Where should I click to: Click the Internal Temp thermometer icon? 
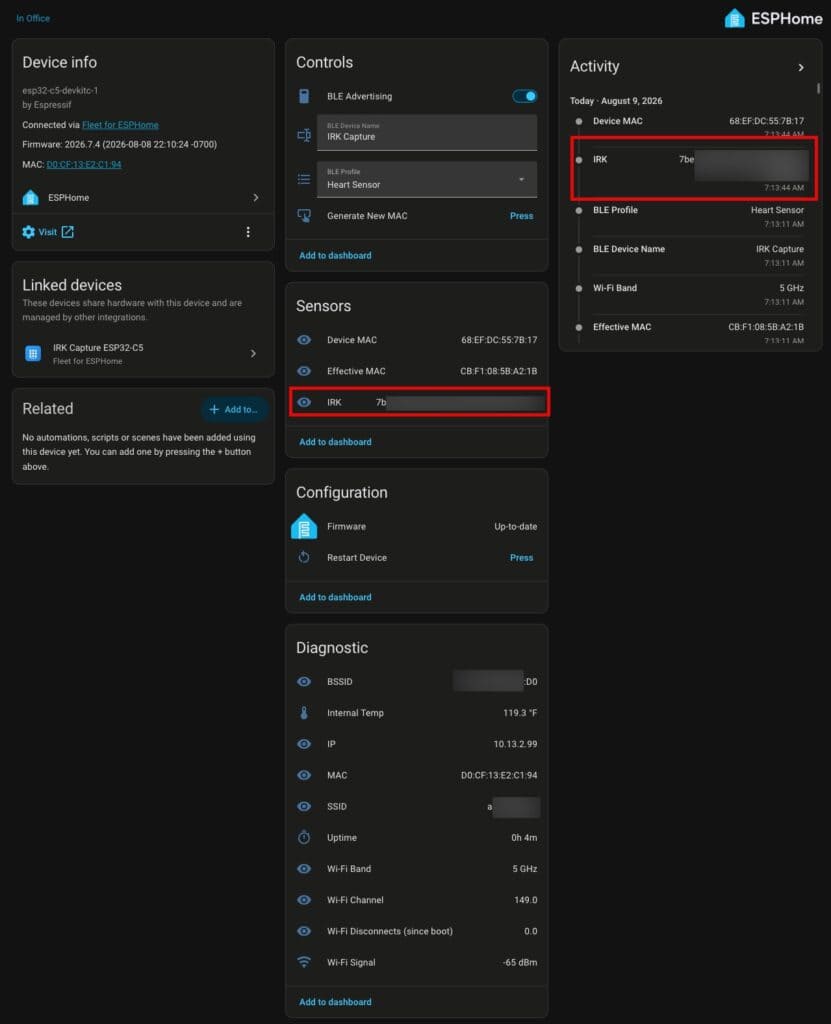tap(304, 712)
